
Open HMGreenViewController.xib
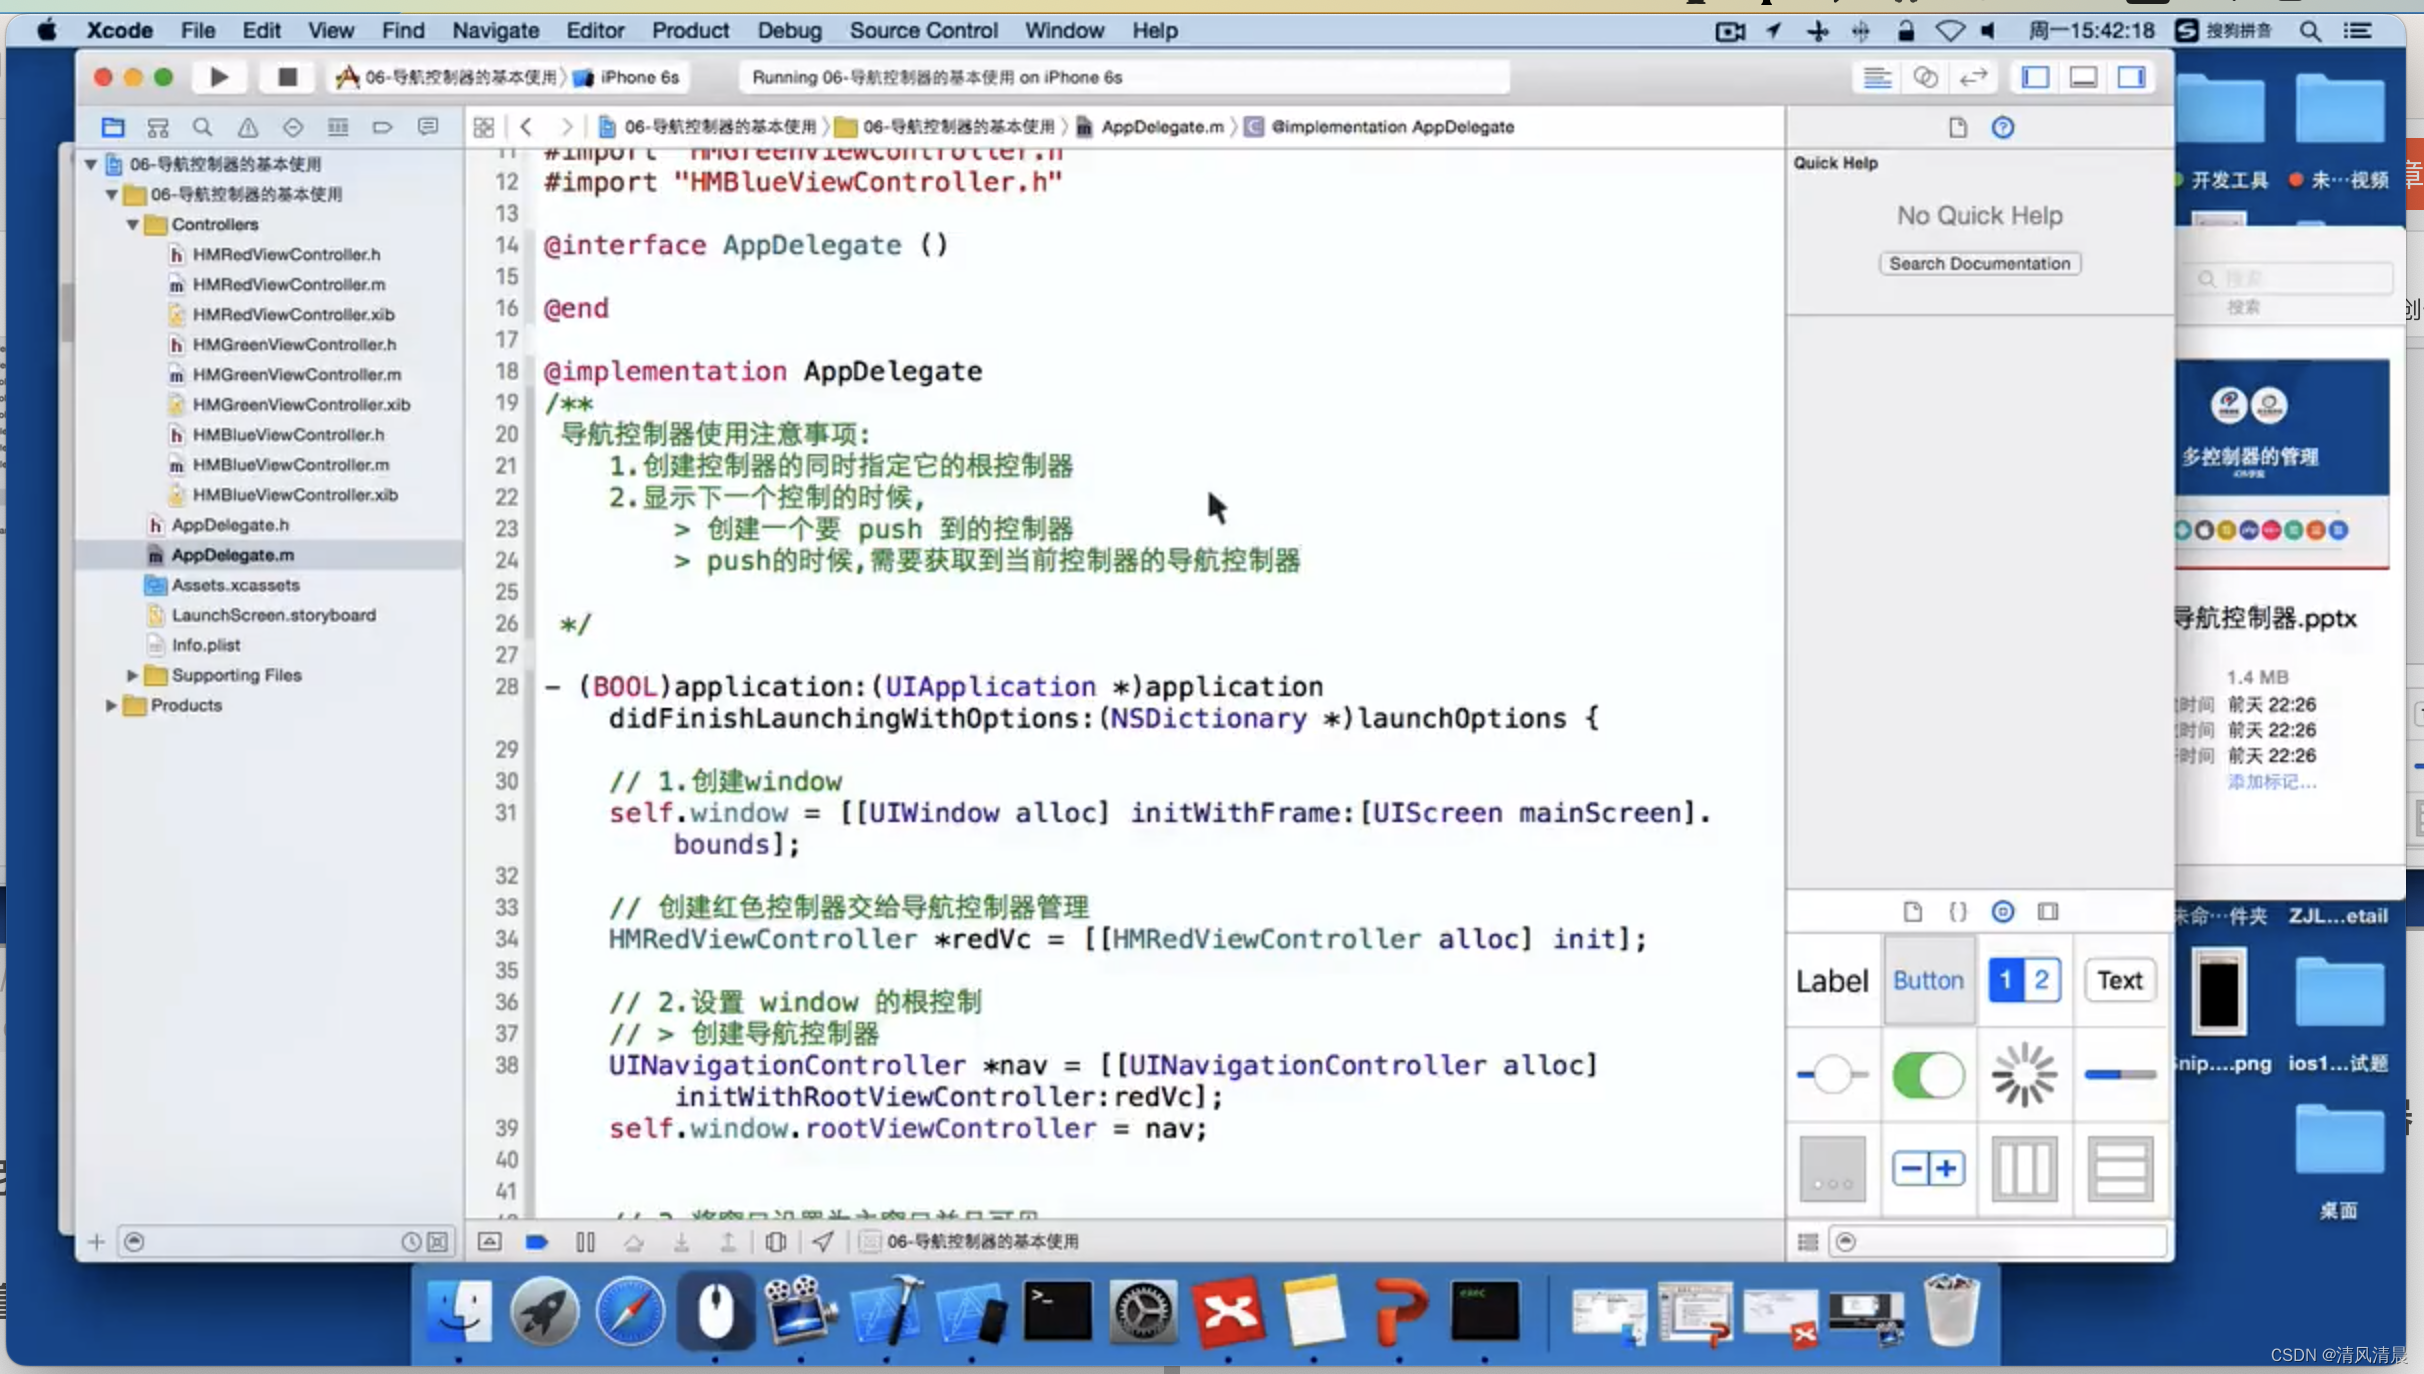click(300, 404)
